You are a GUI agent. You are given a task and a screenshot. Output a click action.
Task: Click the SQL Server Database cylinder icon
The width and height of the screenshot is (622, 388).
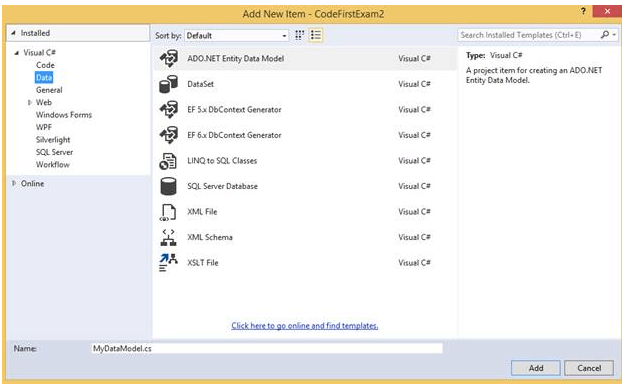168,186
